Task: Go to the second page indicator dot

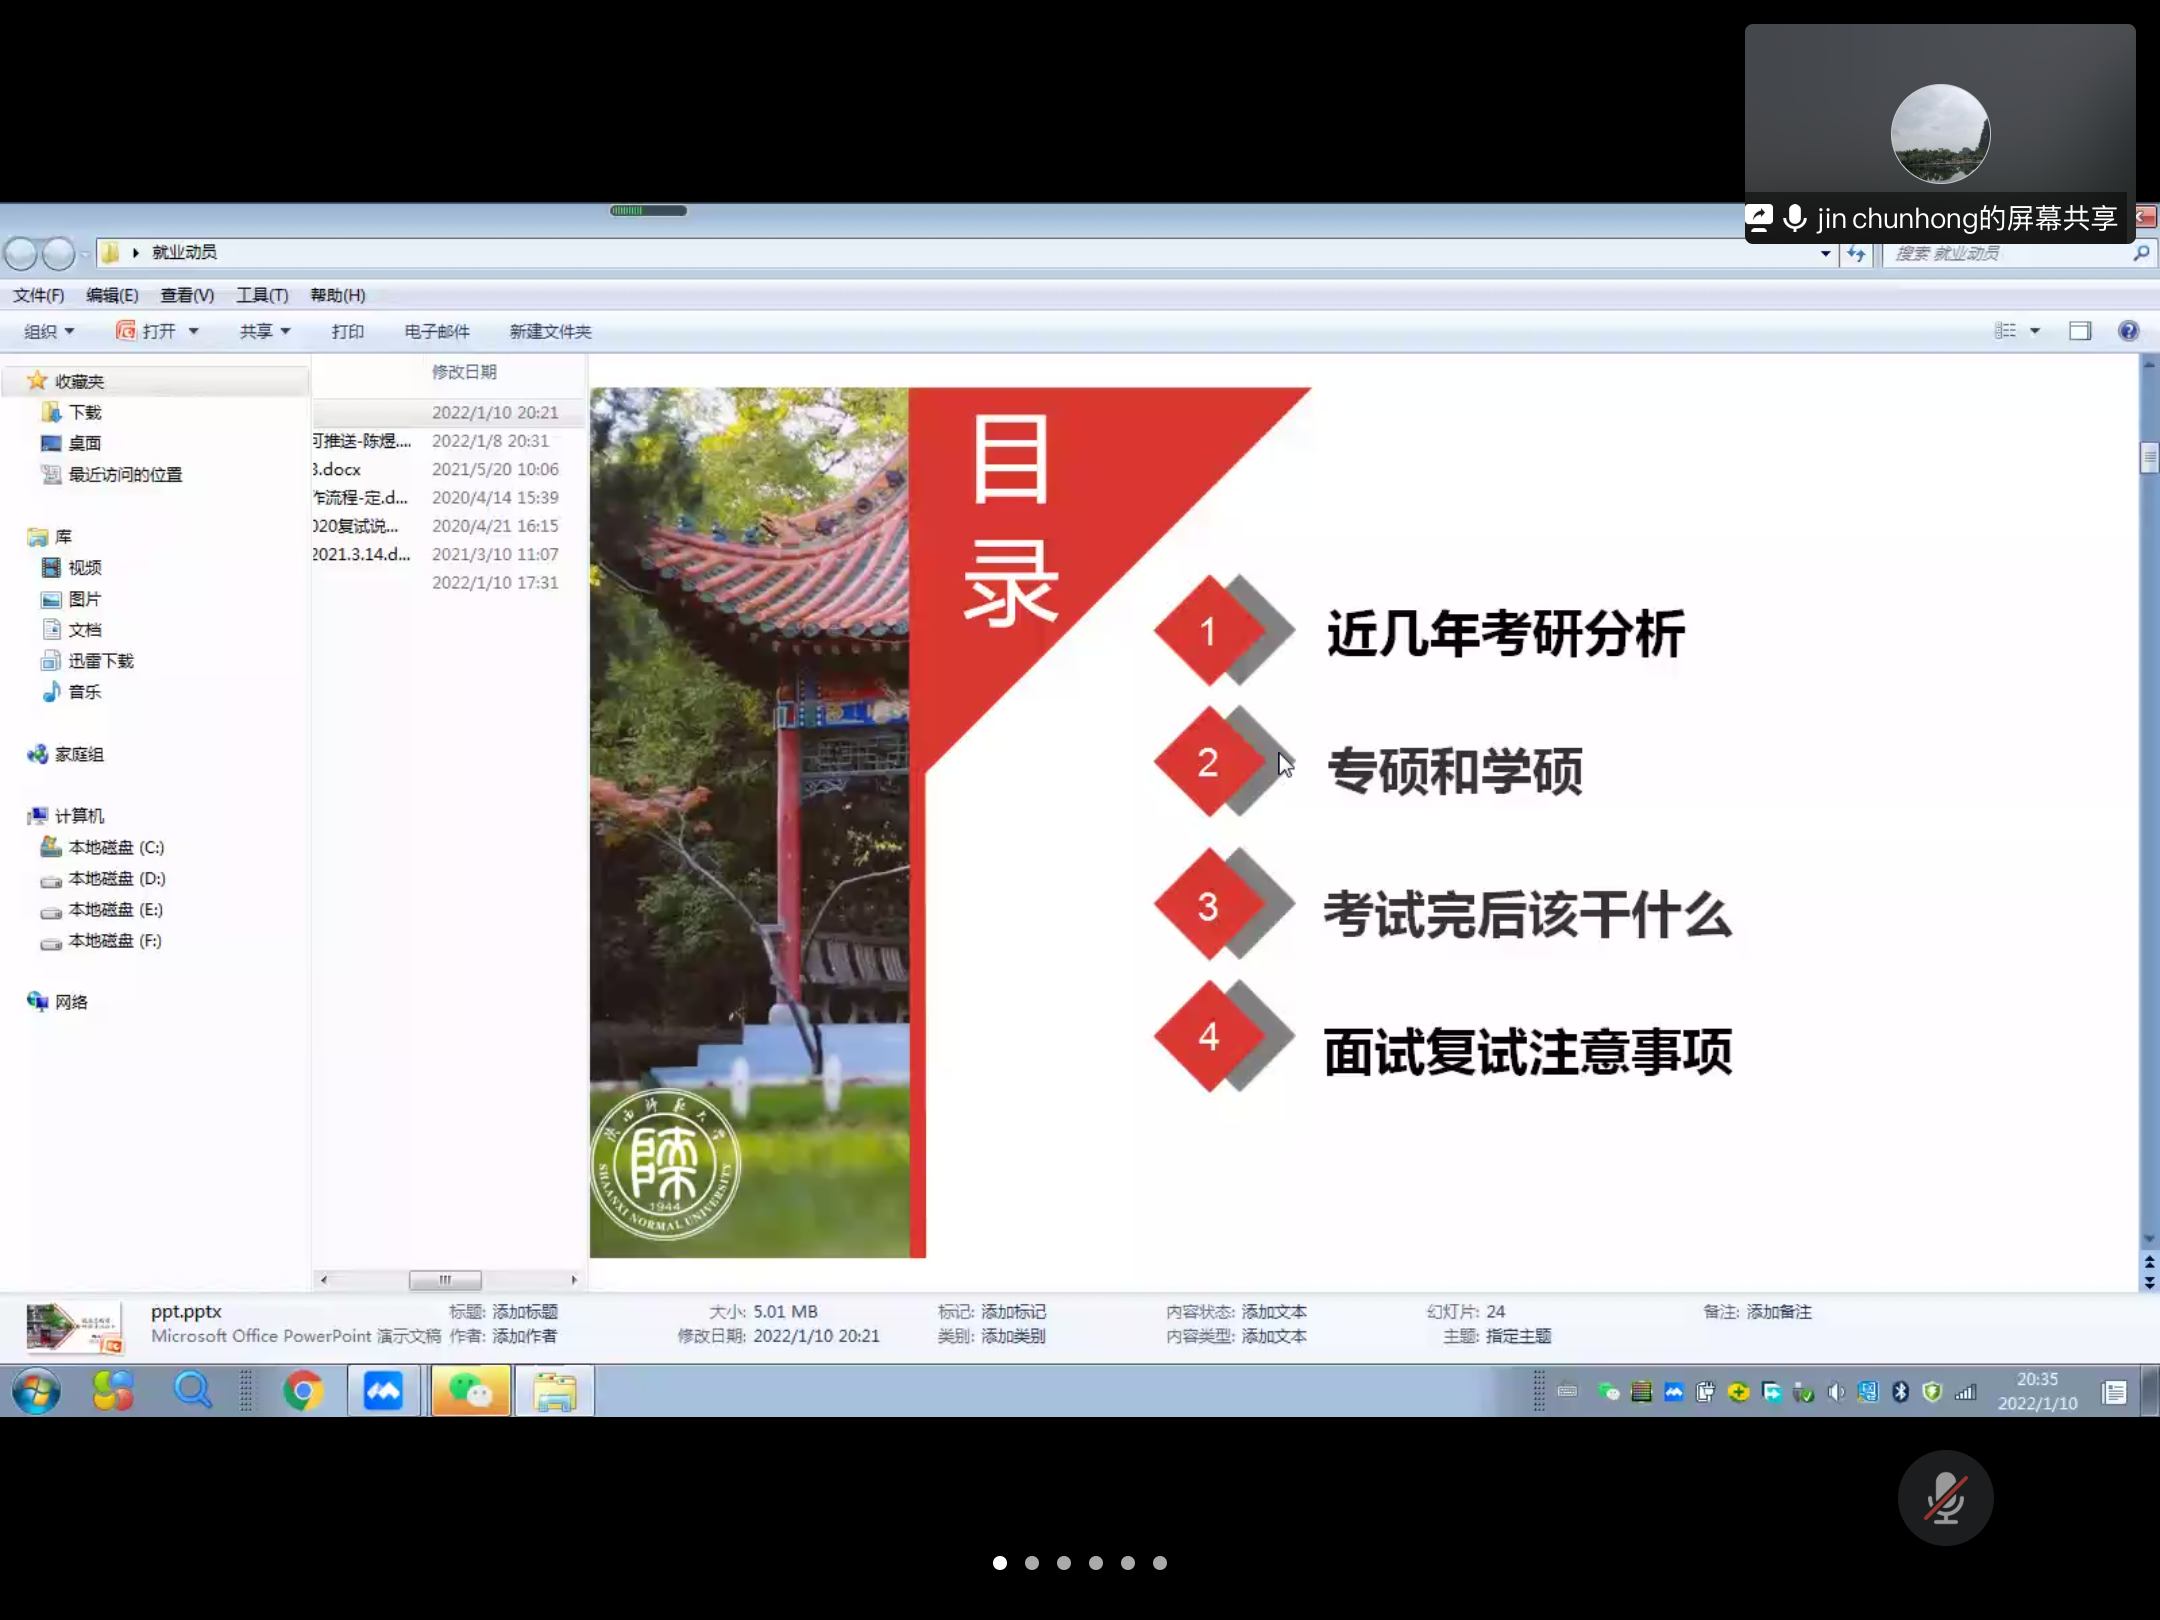Action: click(1032, 1563)
